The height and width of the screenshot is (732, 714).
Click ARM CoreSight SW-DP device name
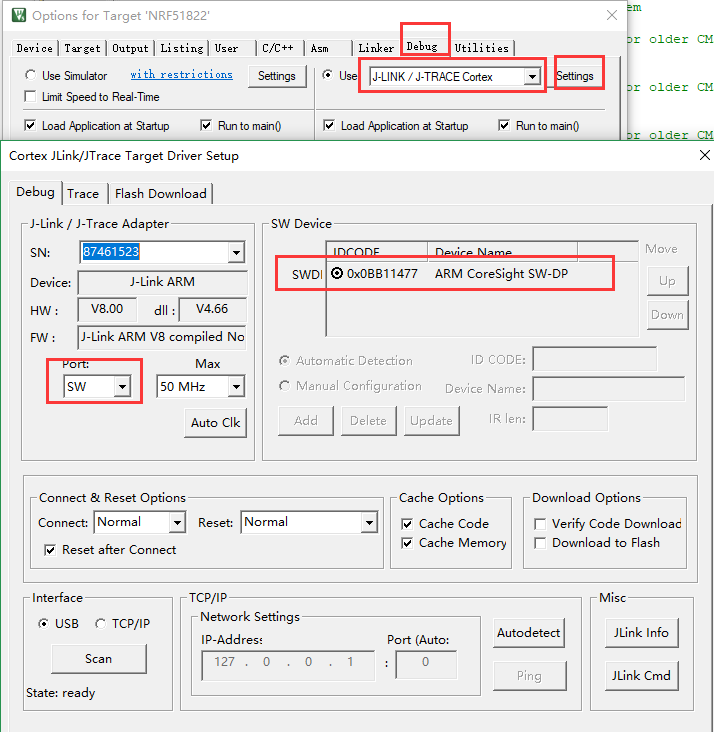pyautogui.click(x=502, y=274)
